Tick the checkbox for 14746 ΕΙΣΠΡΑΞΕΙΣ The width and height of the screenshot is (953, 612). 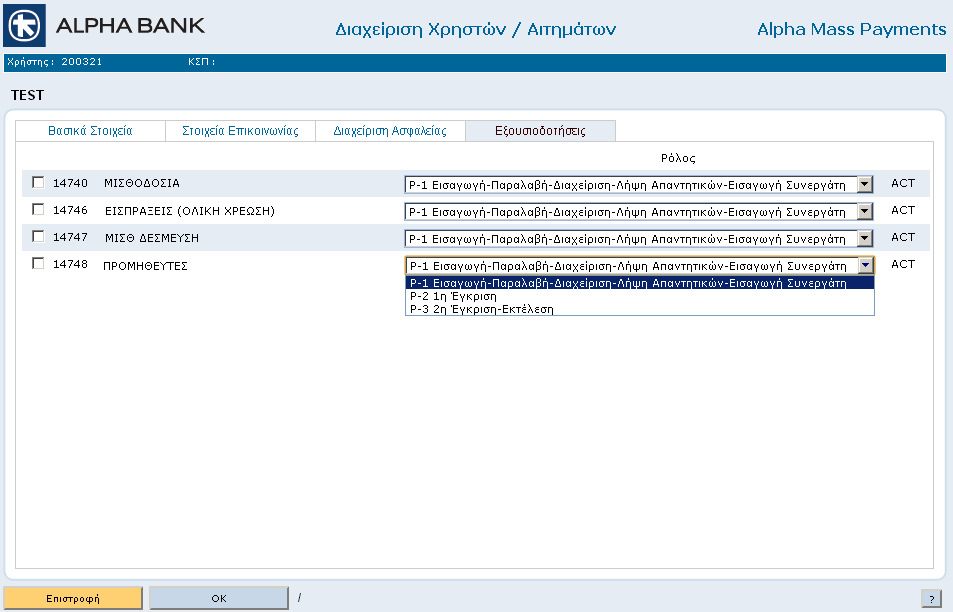click(x=38, y=210)
